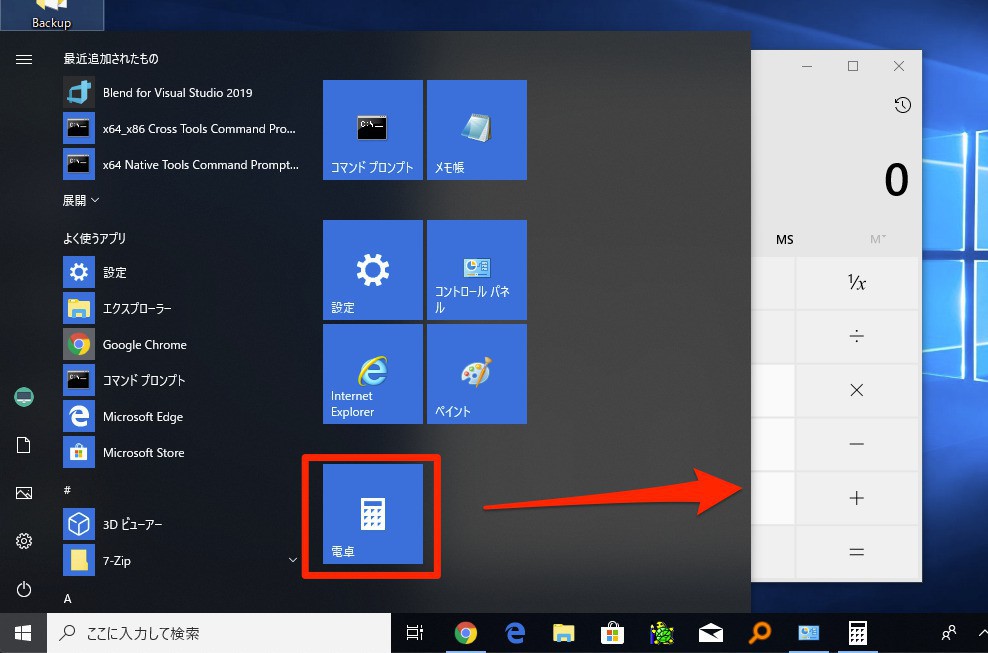Image resolution: width=988 pixels, height=653 pixels.
Task: Open the Command Prompt (コマンド プロンプト) tile
Action: click(x=372, y=130)
